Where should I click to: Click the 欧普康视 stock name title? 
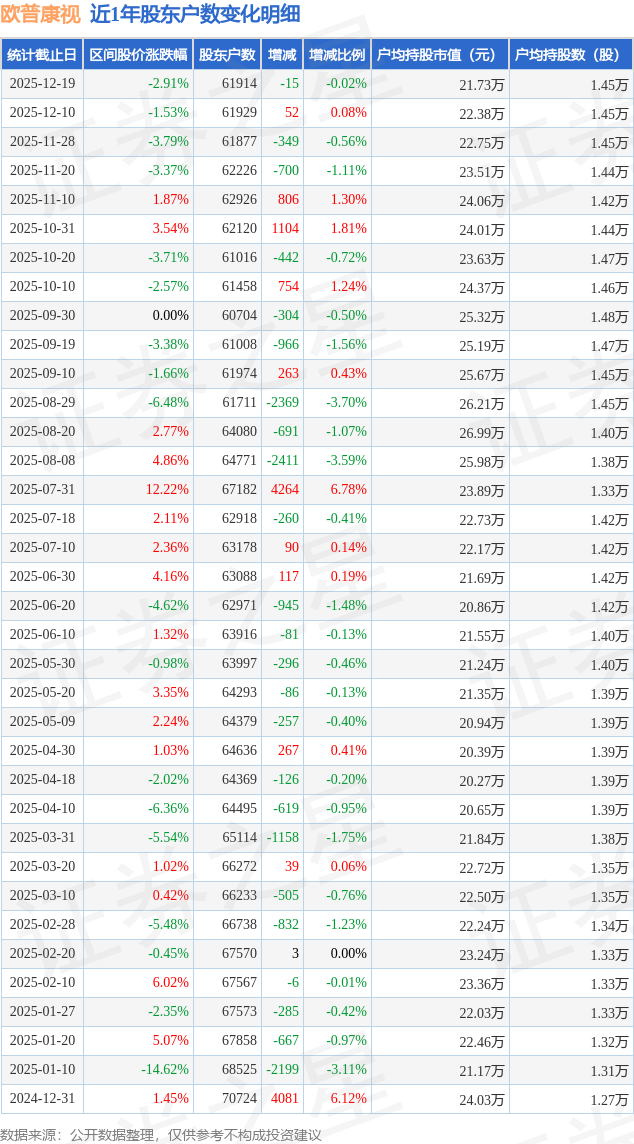(x=40, y=14)
